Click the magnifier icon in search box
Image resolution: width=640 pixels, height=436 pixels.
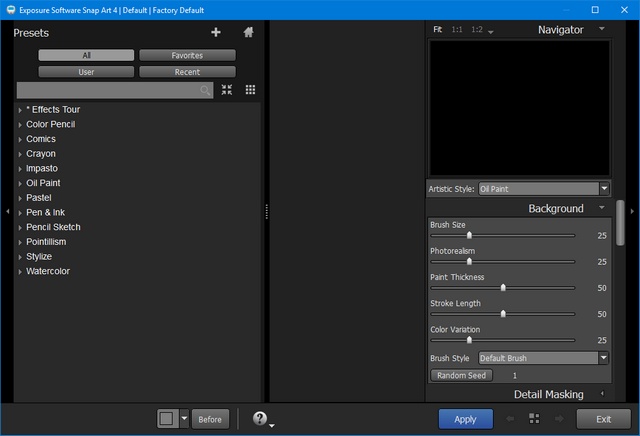pyautogui.click(x=205, y=90)
